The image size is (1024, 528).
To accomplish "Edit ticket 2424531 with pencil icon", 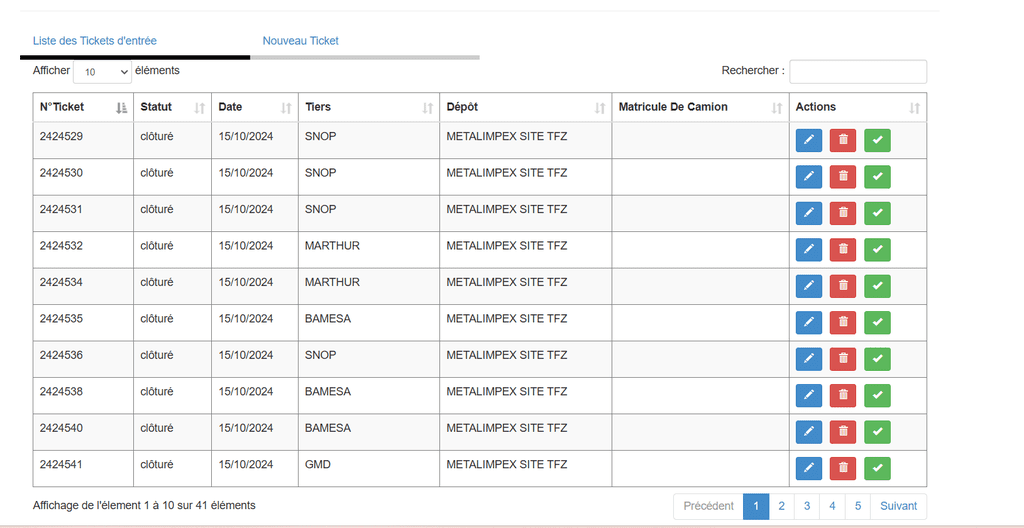I will click(808, 214).
